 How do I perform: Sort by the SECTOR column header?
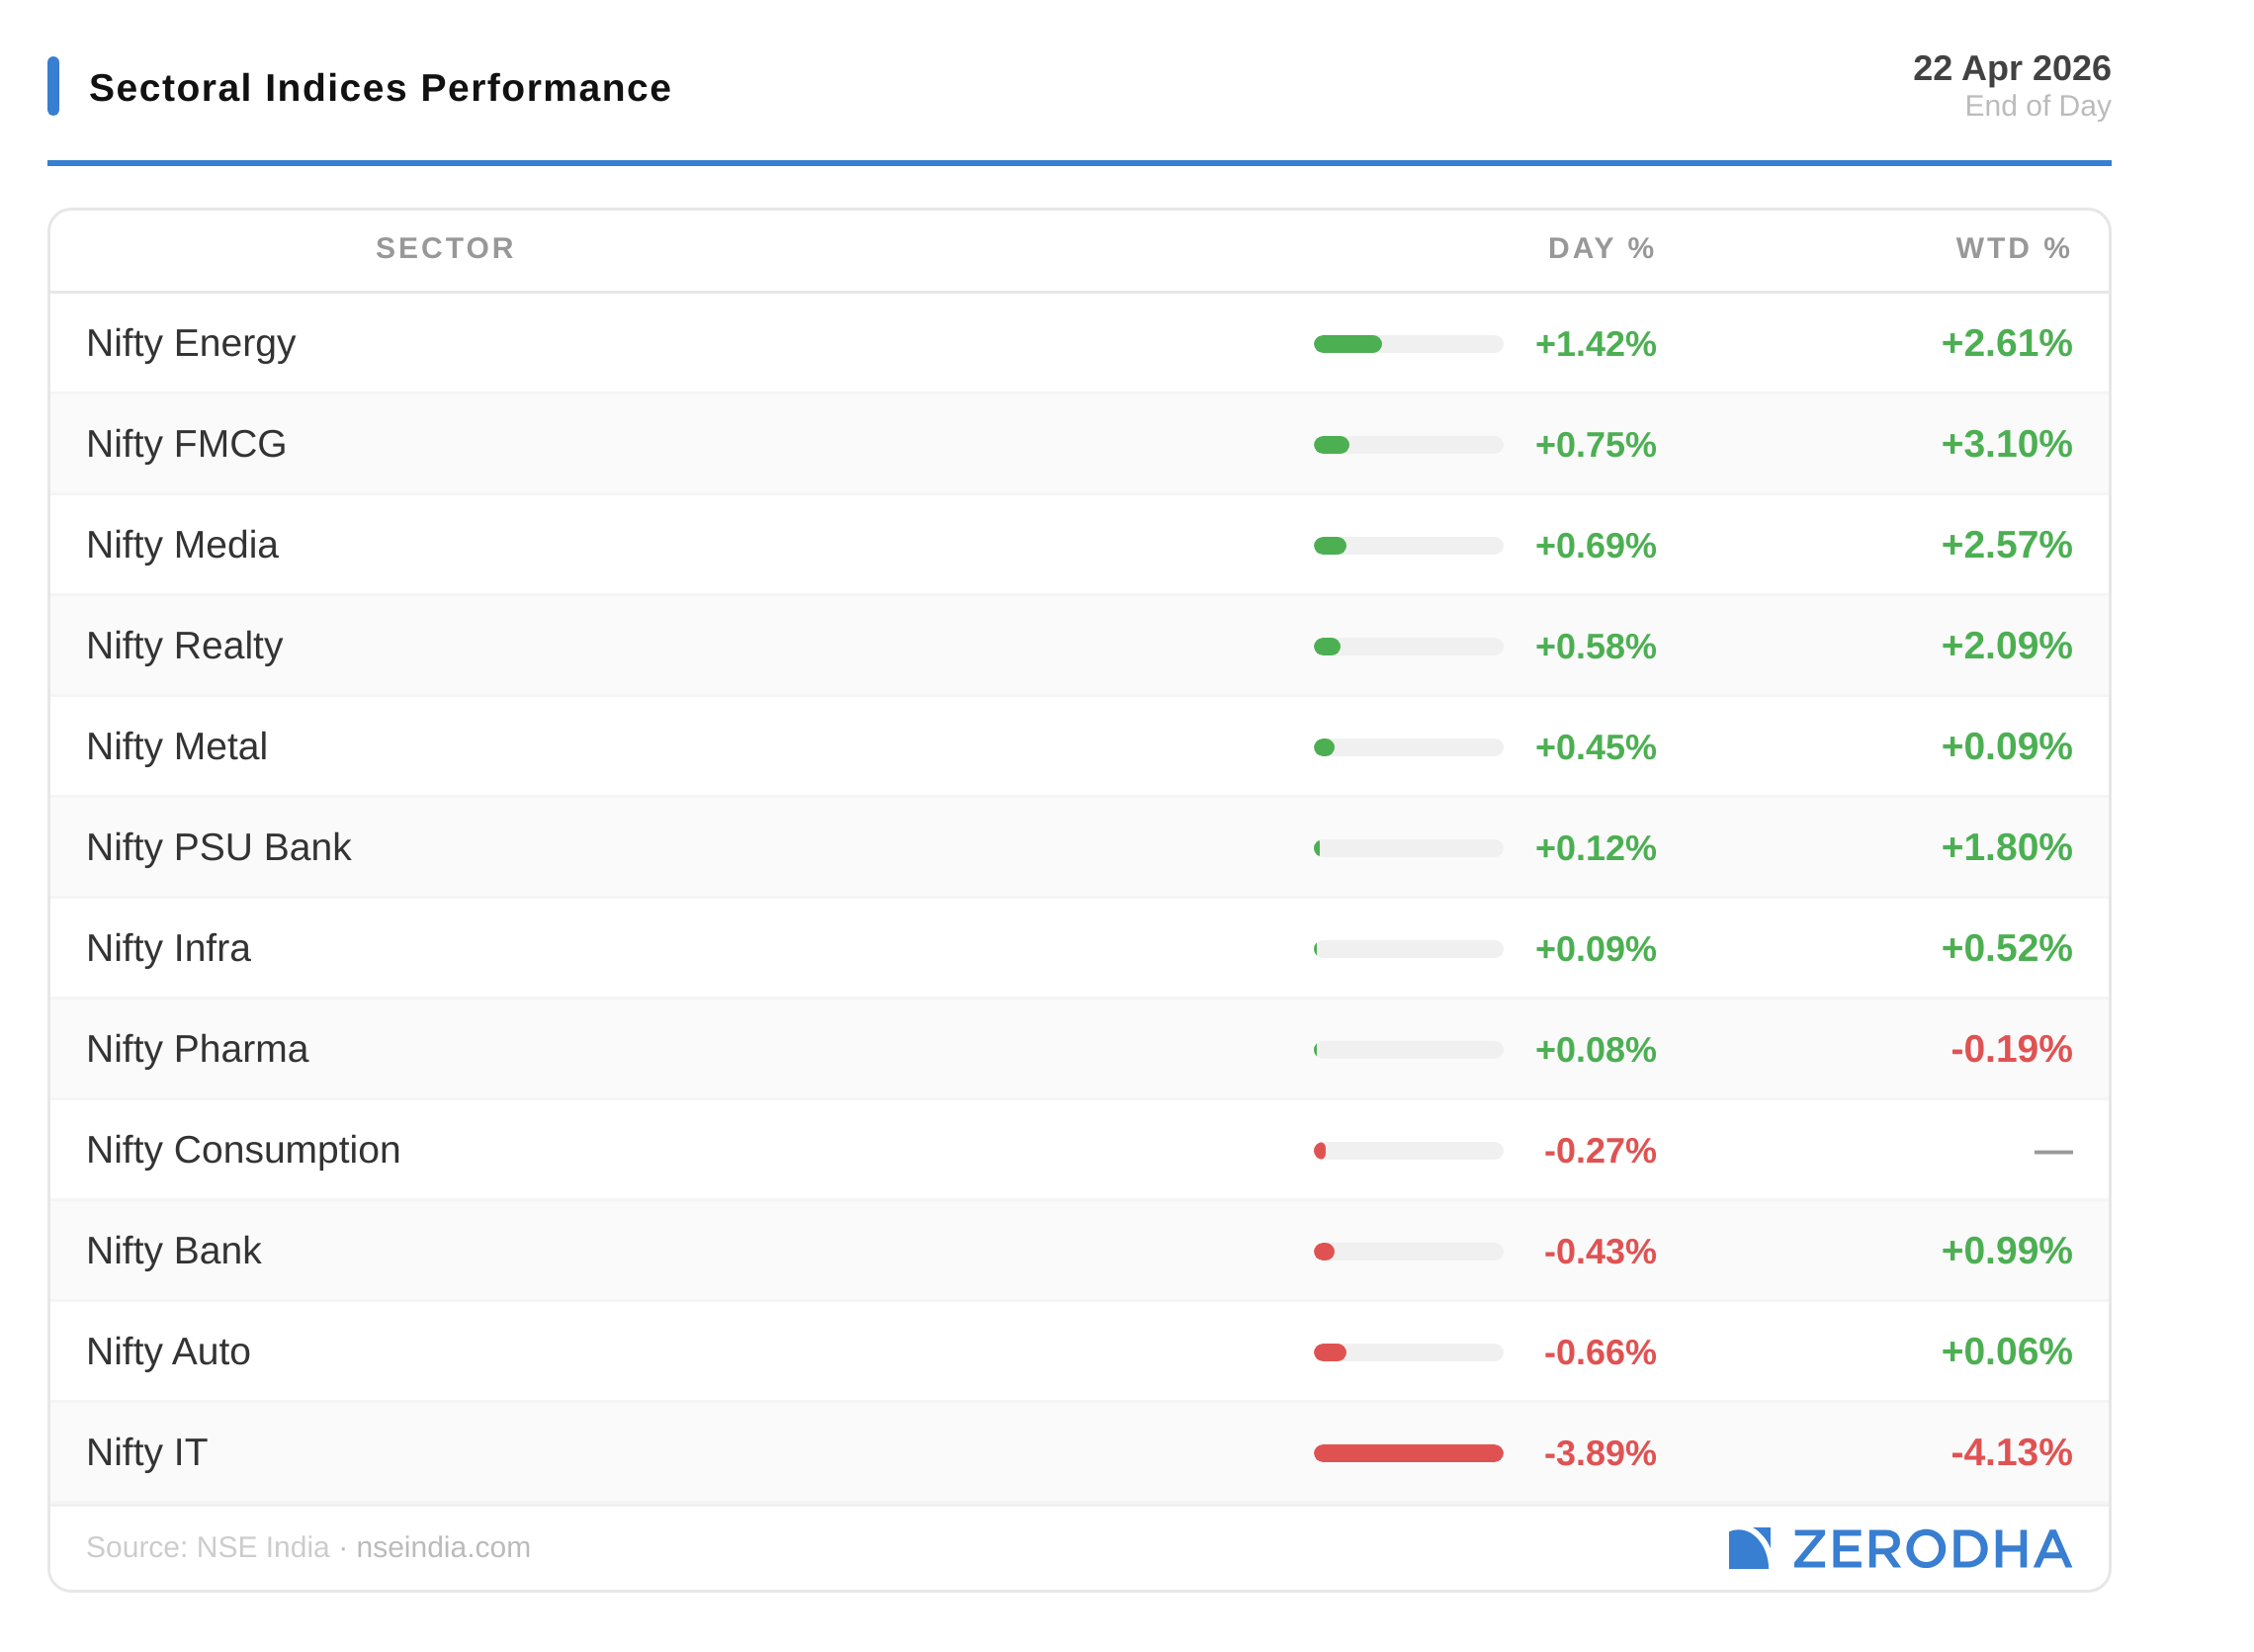(x=445, y=248)
